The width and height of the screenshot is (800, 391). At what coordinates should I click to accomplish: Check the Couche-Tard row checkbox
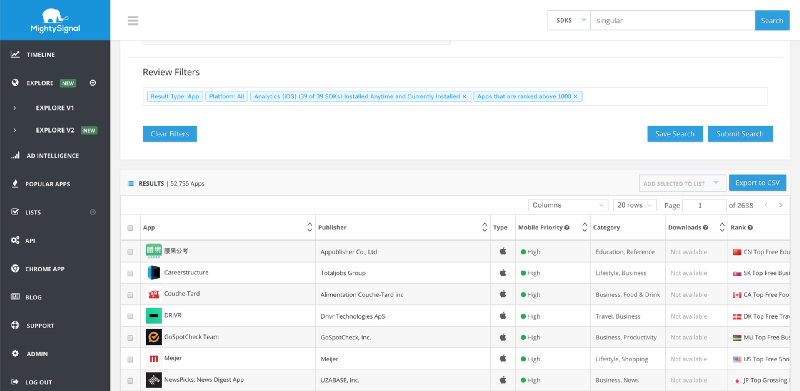130,295
